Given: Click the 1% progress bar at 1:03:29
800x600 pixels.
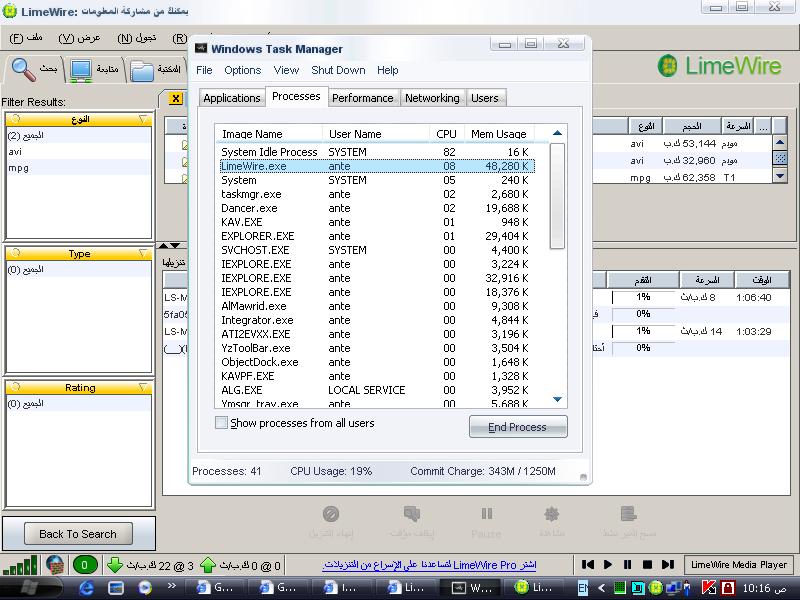Looking at the screenshot, I should (x=644, y=331).
